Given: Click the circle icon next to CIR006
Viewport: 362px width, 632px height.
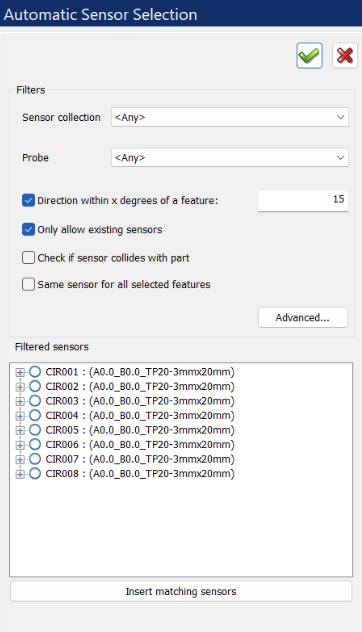Looking at the screenshot, I should [x=35, y=444].
